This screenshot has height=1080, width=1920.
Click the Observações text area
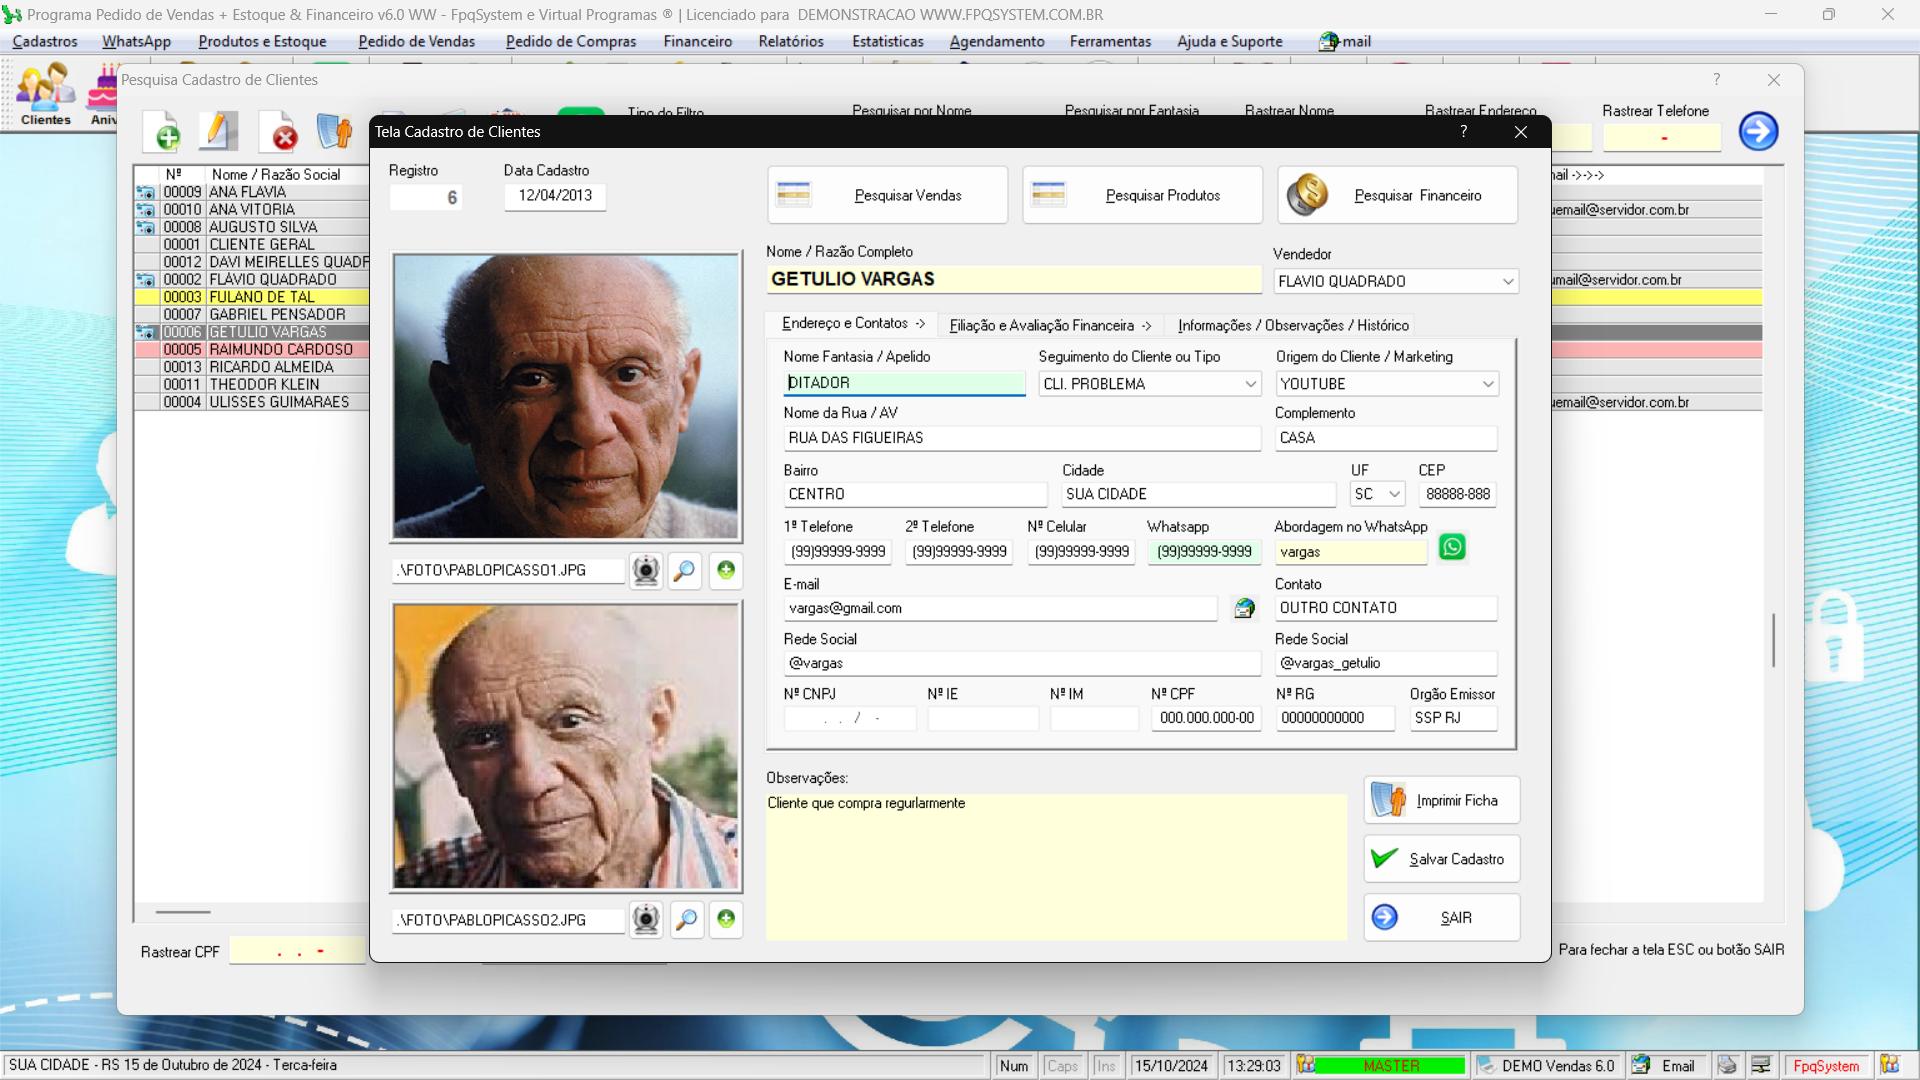1055,866
